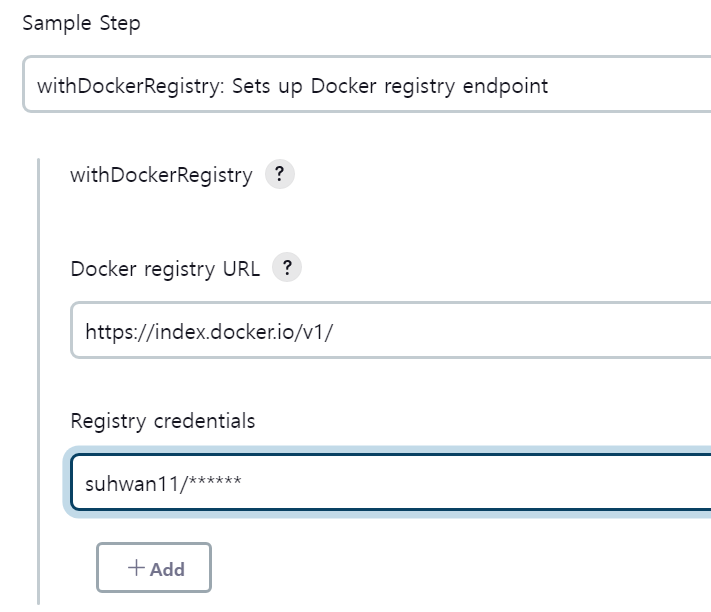Click the word Add on the button

tap(167, 569)
